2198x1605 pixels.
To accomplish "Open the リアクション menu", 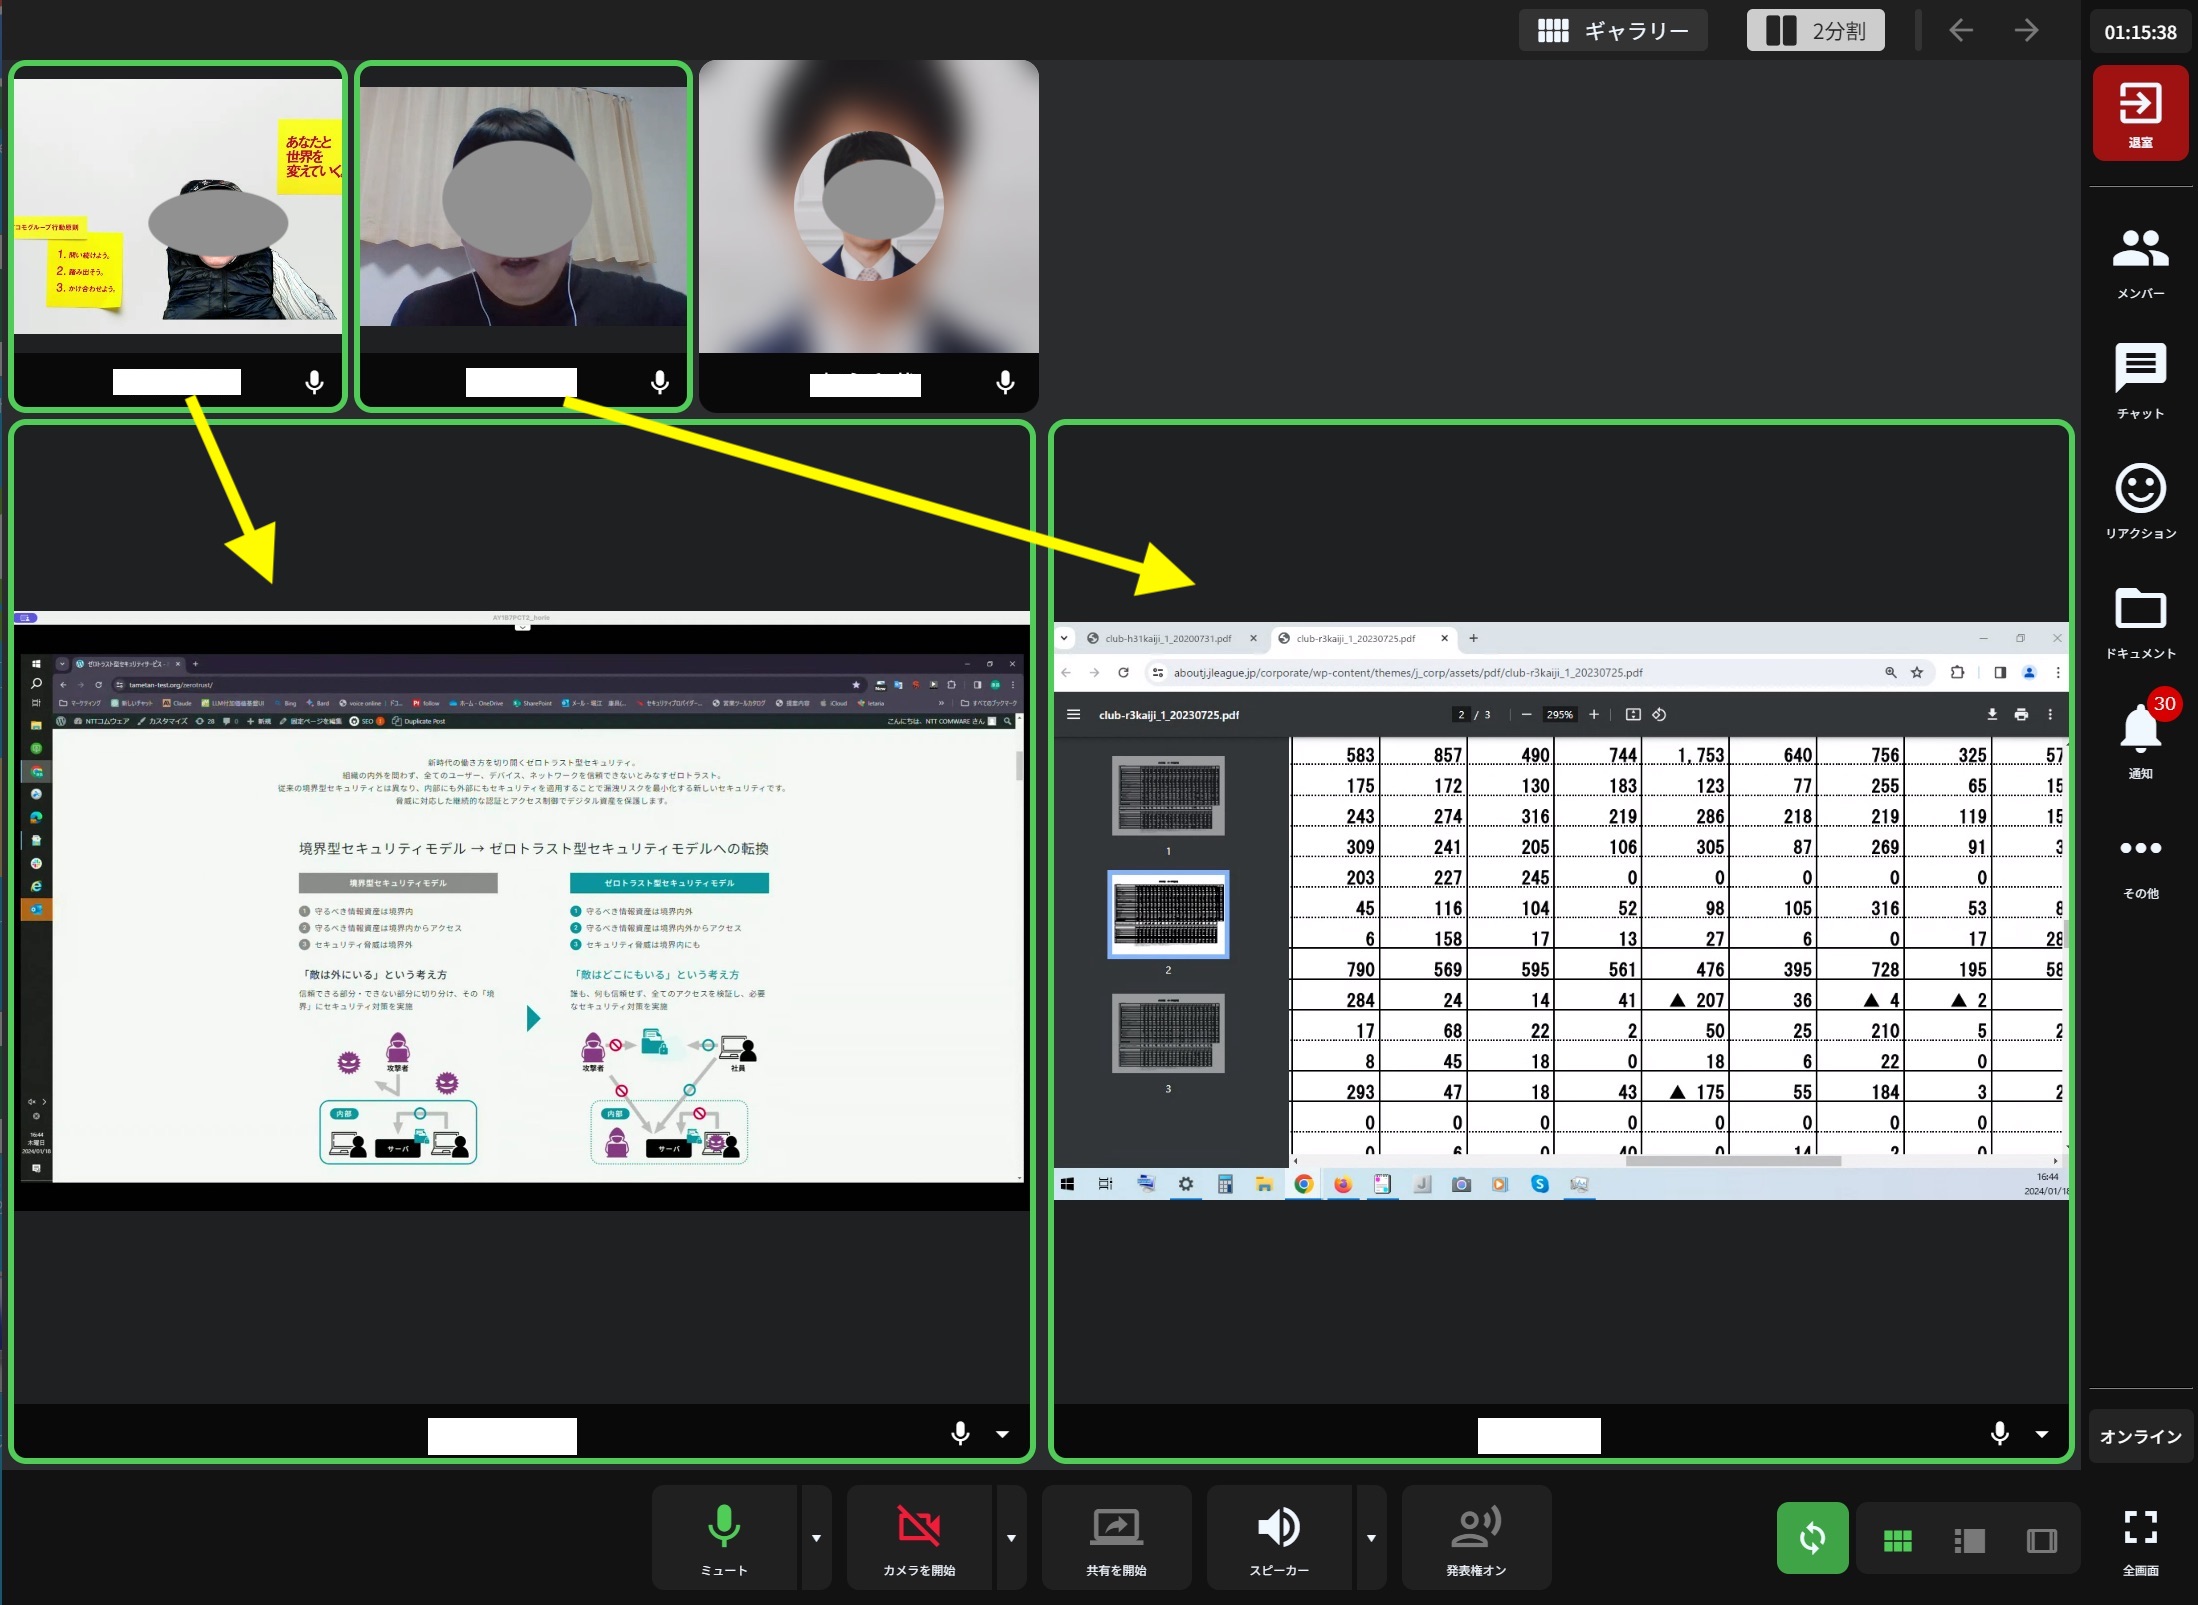I will pos(2140,502).
